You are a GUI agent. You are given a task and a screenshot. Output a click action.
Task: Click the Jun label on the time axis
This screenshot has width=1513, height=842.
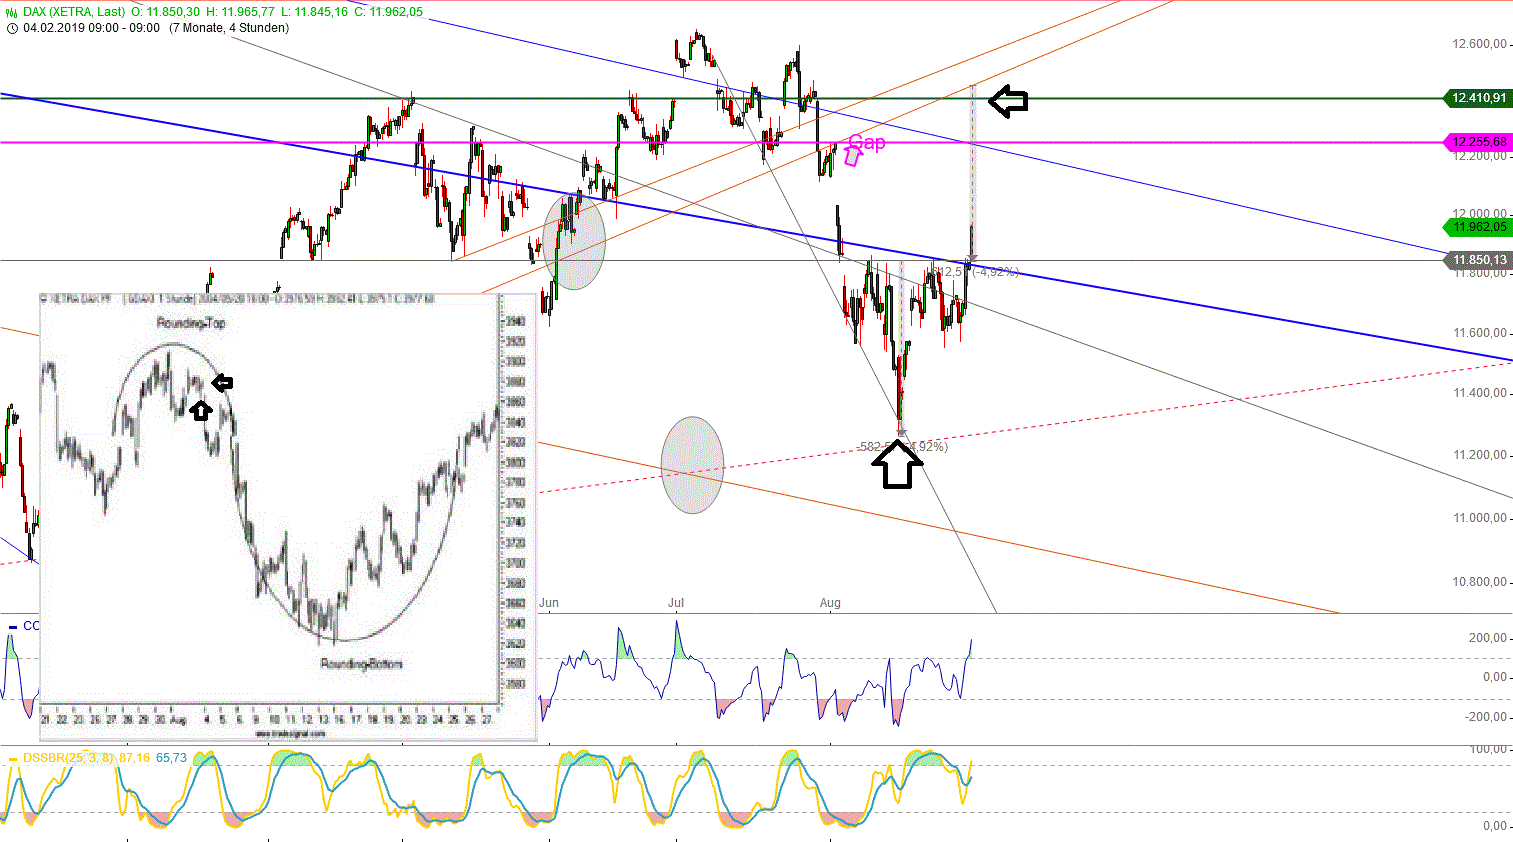[549, 603]
